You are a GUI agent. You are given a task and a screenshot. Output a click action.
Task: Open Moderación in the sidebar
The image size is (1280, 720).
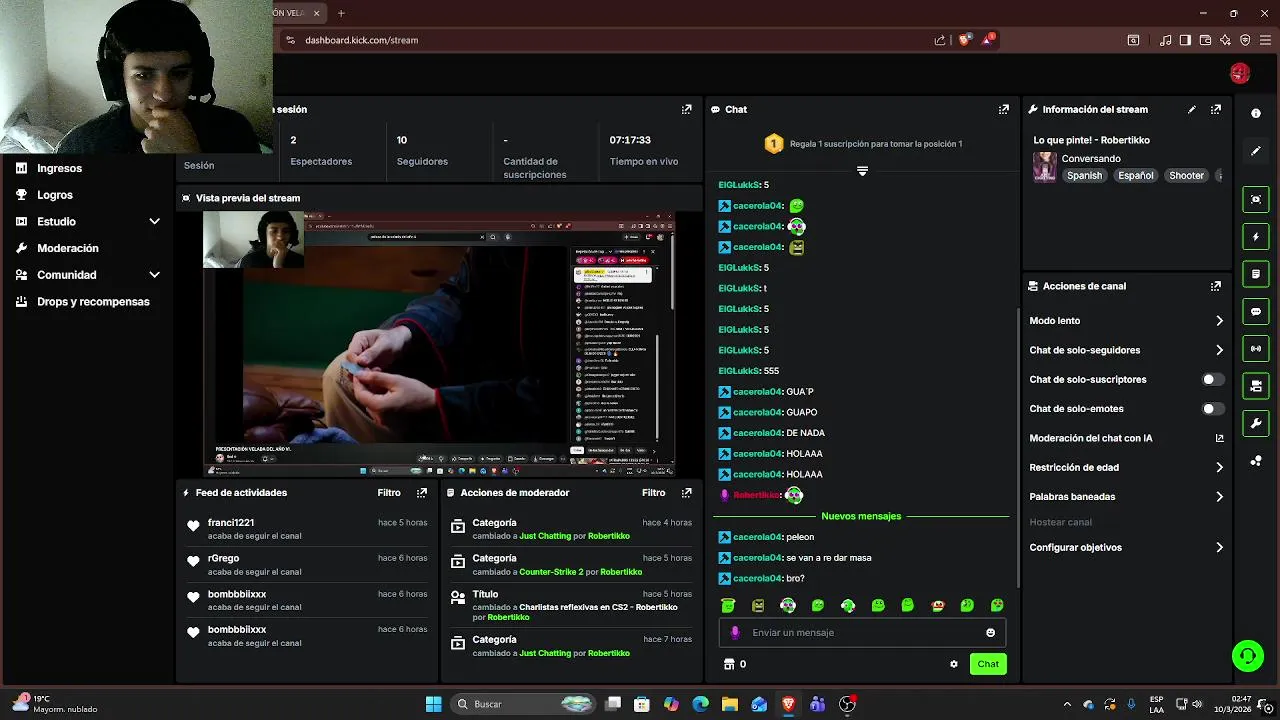68,248
